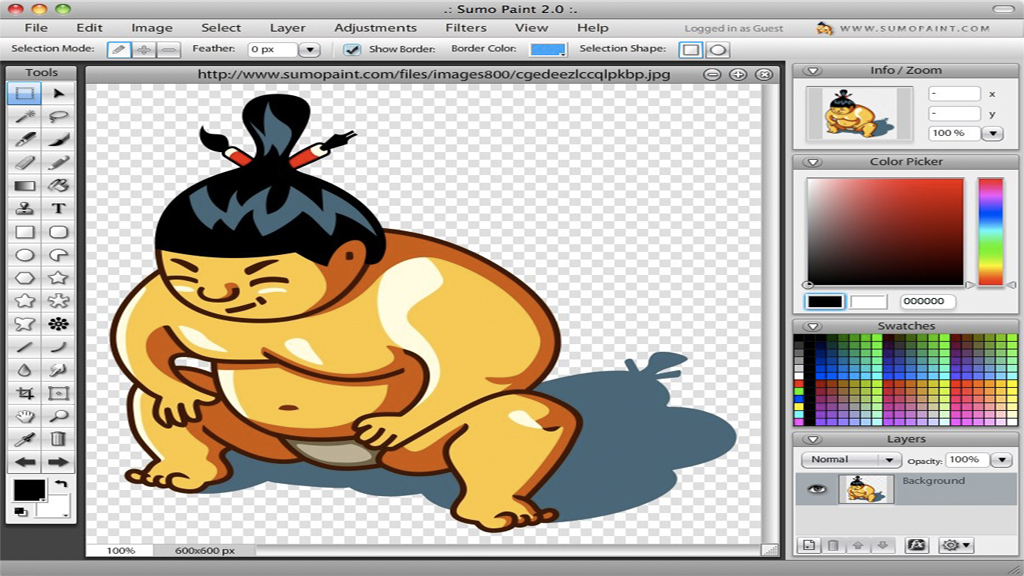The image size is (1024, 576).
Task: Pick the Text tool from the toolbar
Action: click(x=59, y=208)
